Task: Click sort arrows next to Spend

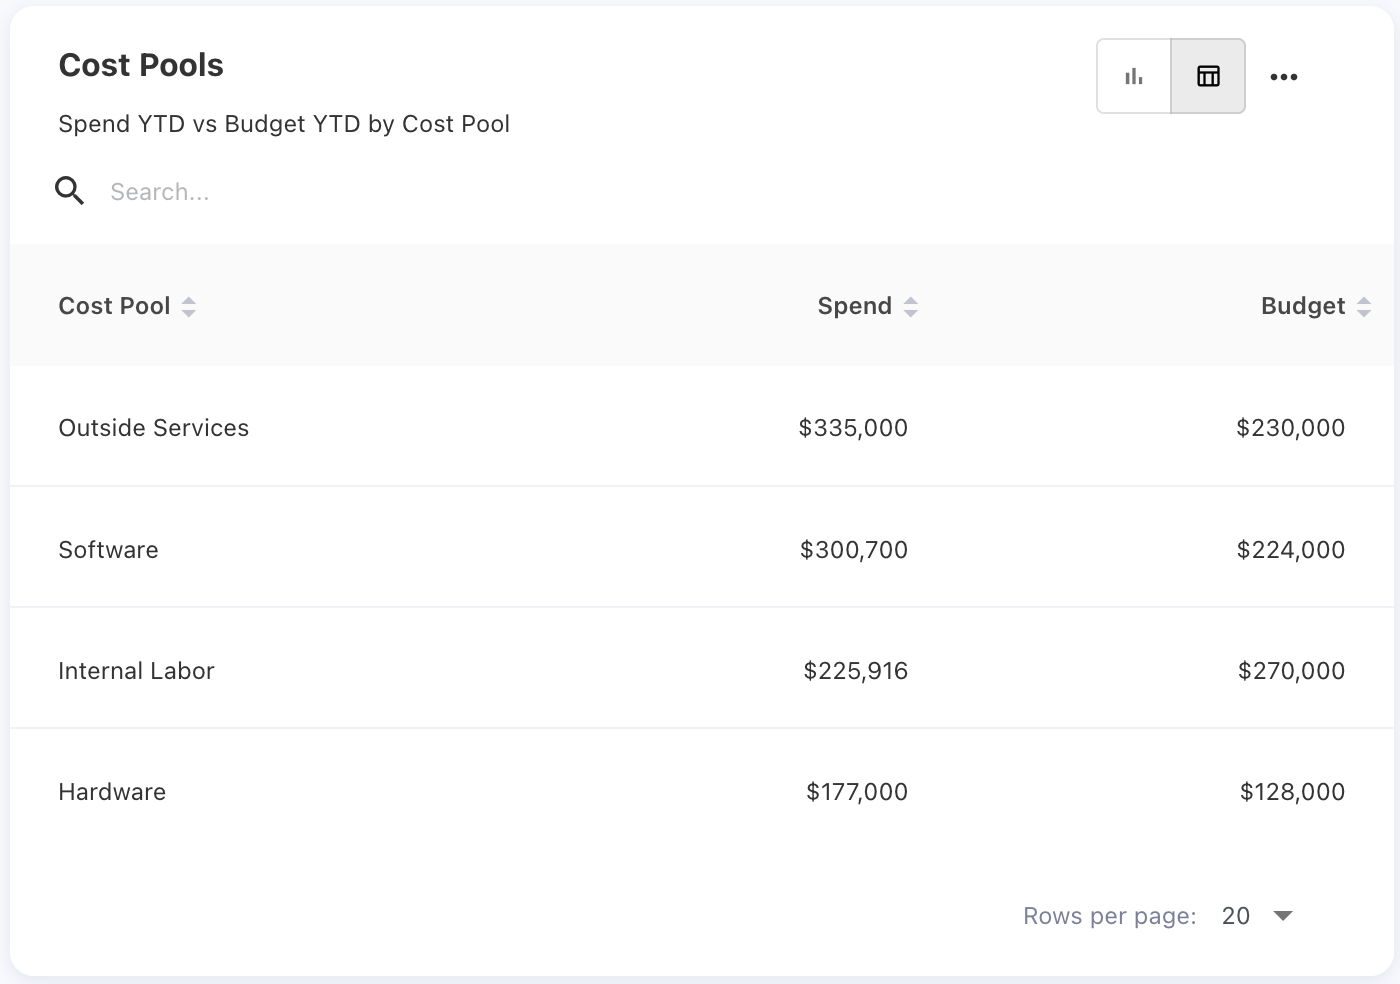Action: tap(910, 307)
